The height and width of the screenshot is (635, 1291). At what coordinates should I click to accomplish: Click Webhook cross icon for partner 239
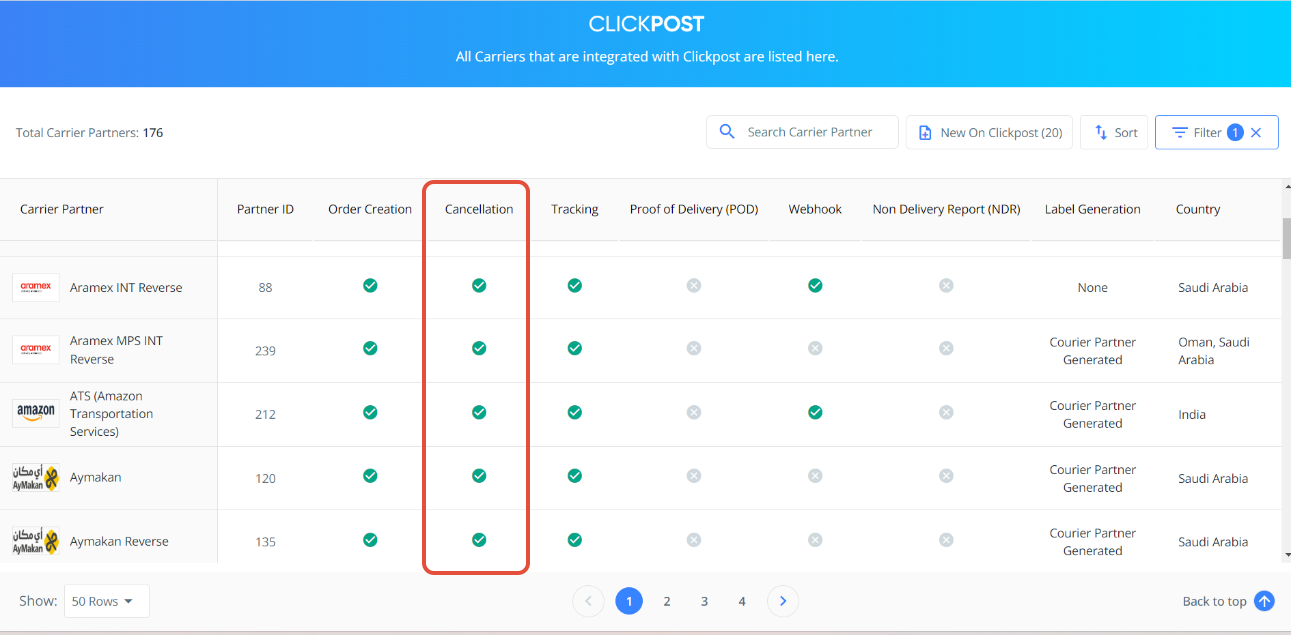[x=815, y=348]
